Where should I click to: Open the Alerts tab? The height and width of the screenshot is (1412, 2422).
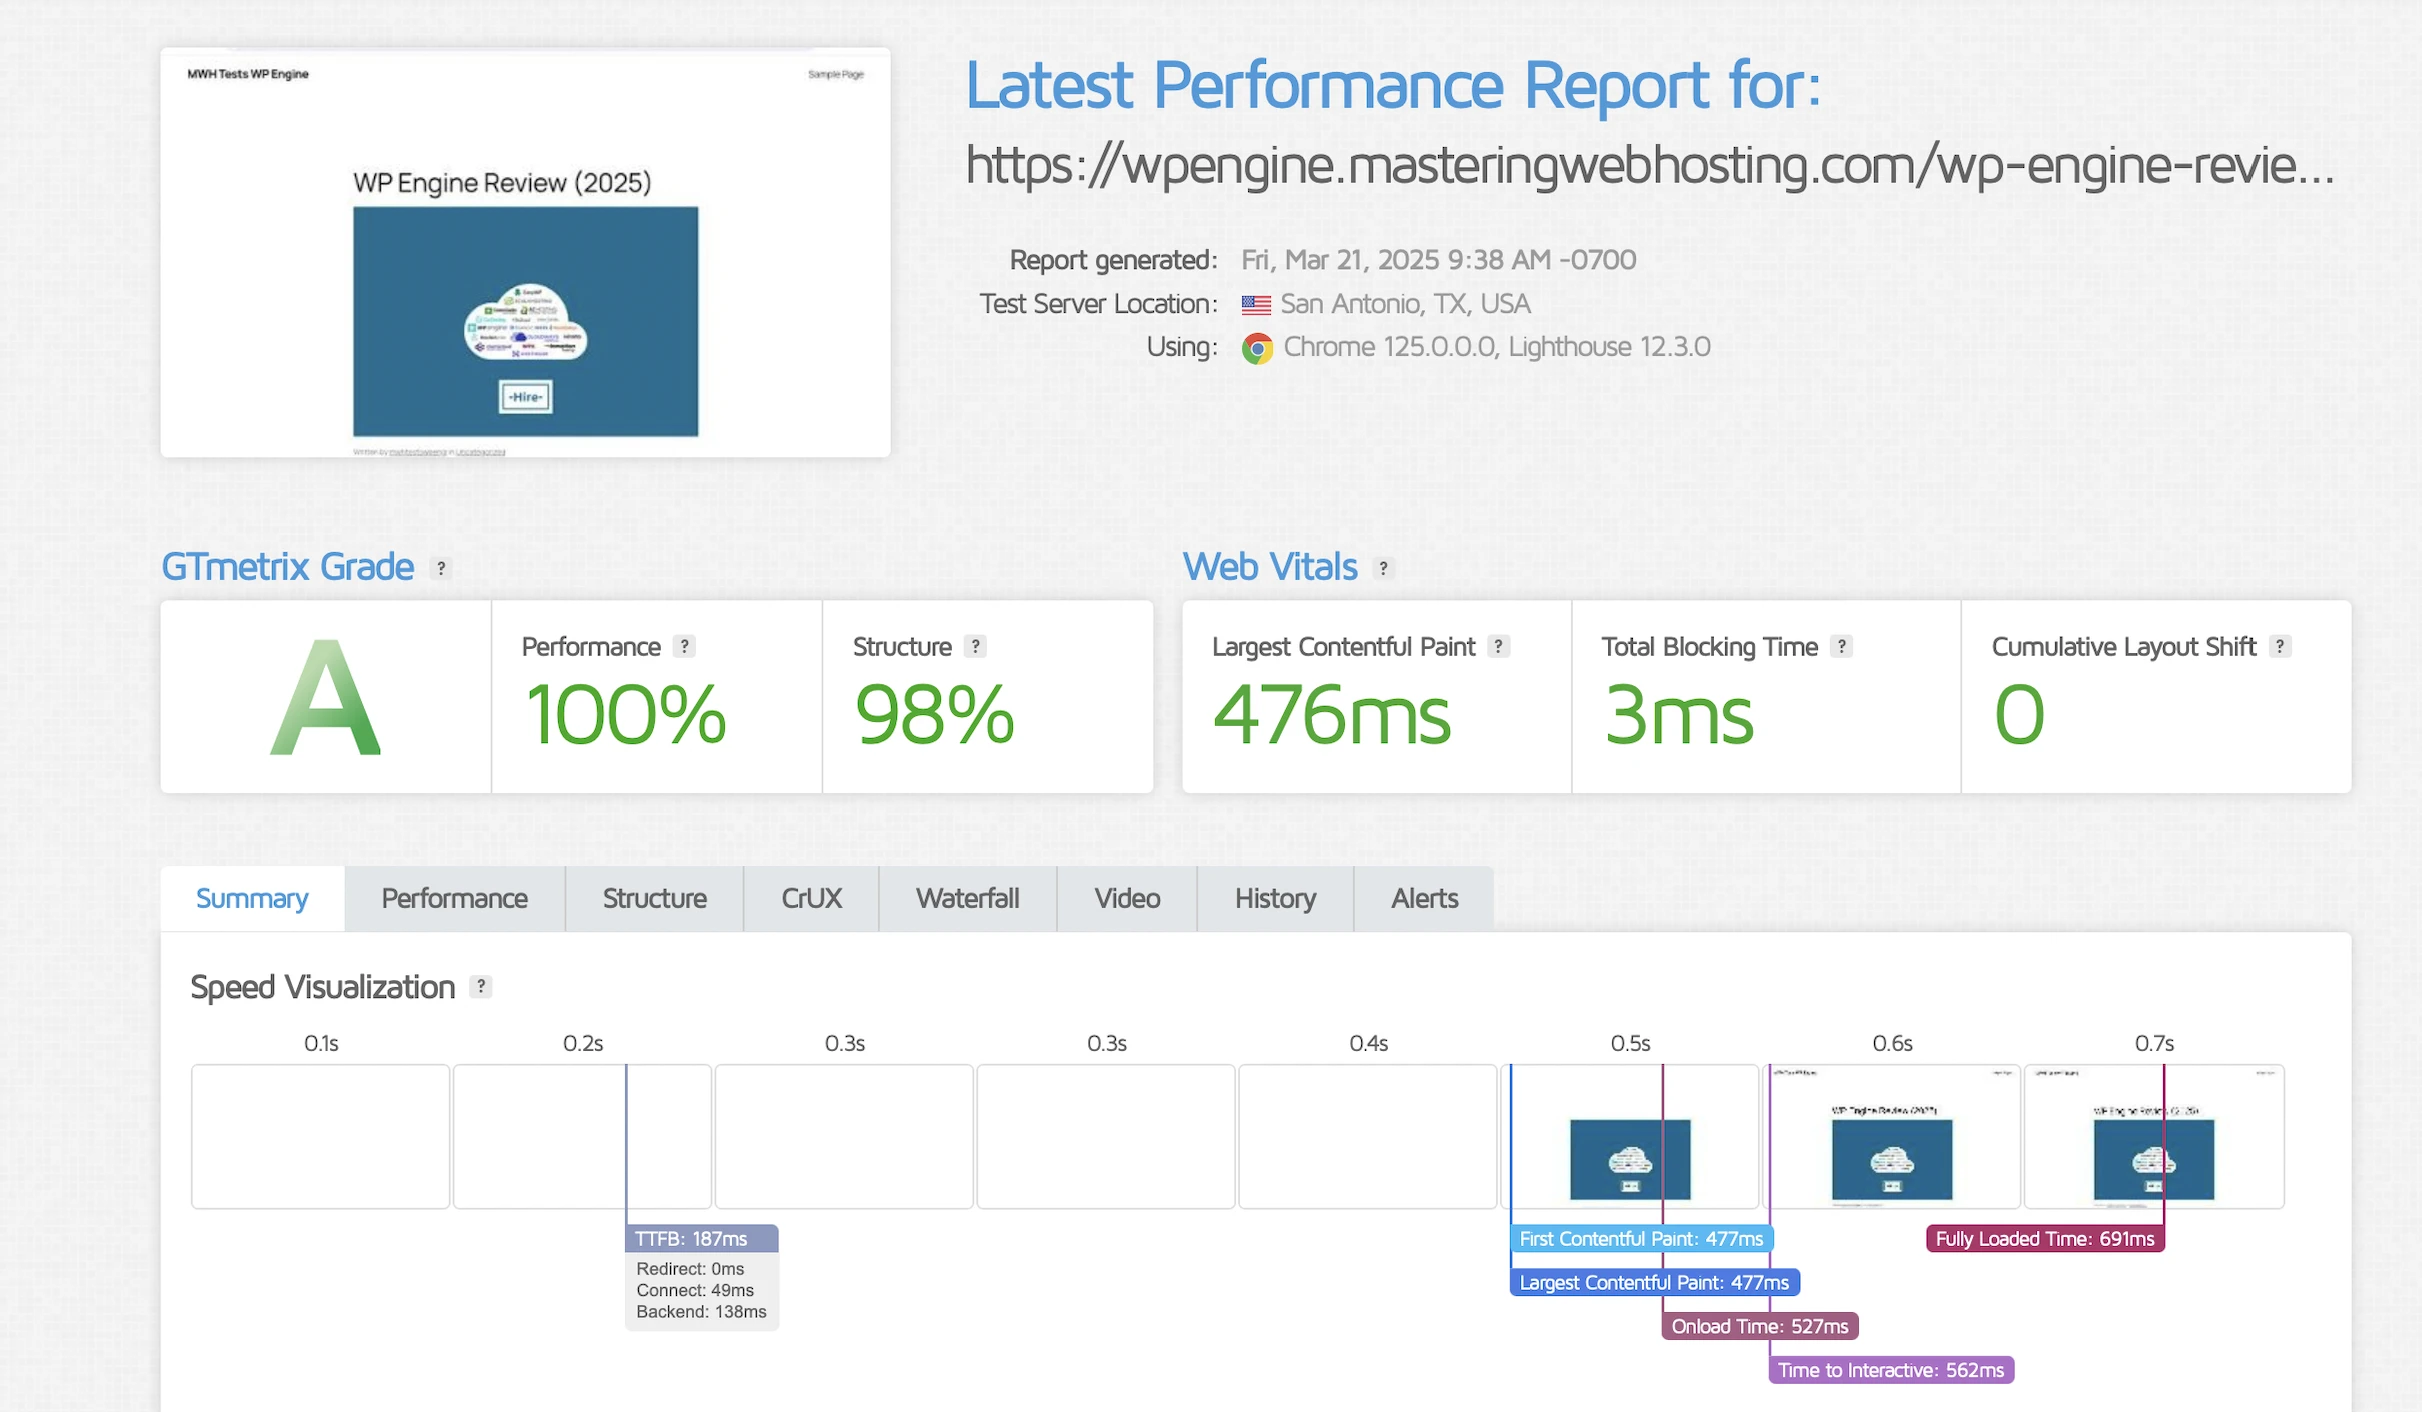(x=1424, y=898)
